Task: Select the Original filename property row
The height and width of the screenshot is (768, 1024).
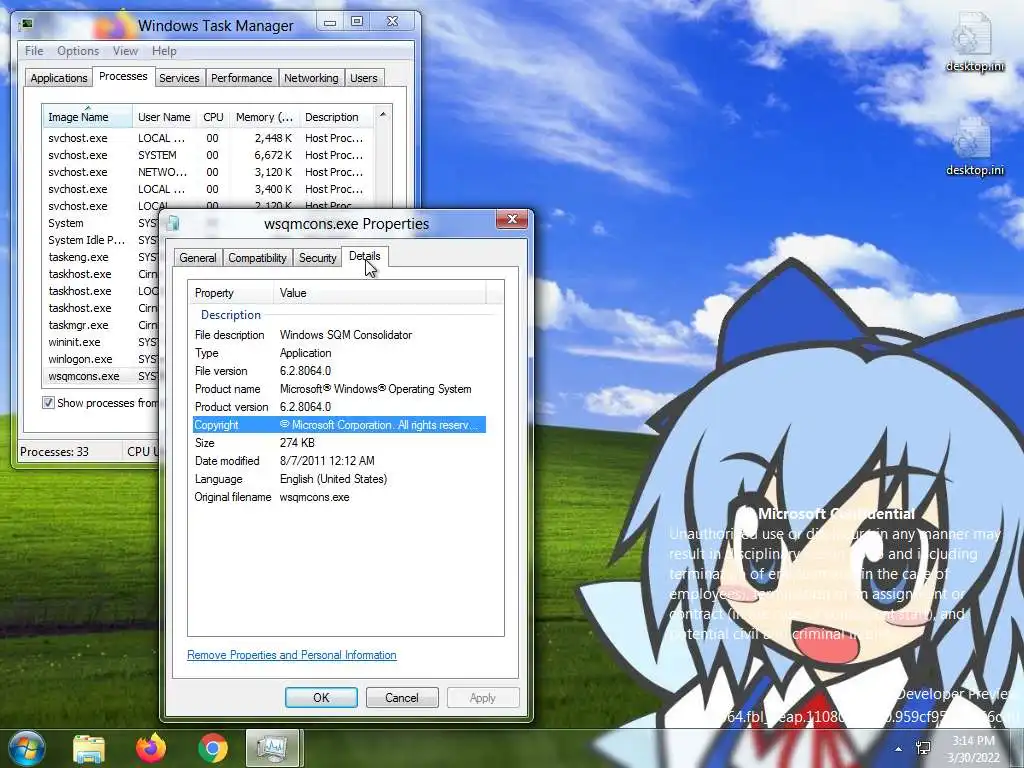Action: coord(339,497)
